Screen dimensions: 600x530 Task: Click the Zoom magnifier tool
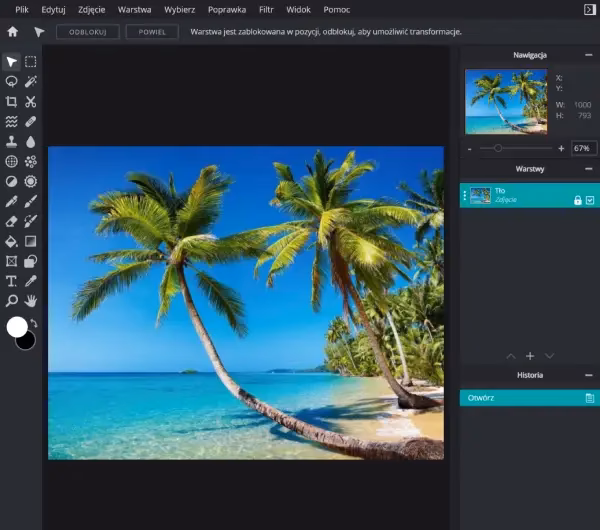(12, 300)
